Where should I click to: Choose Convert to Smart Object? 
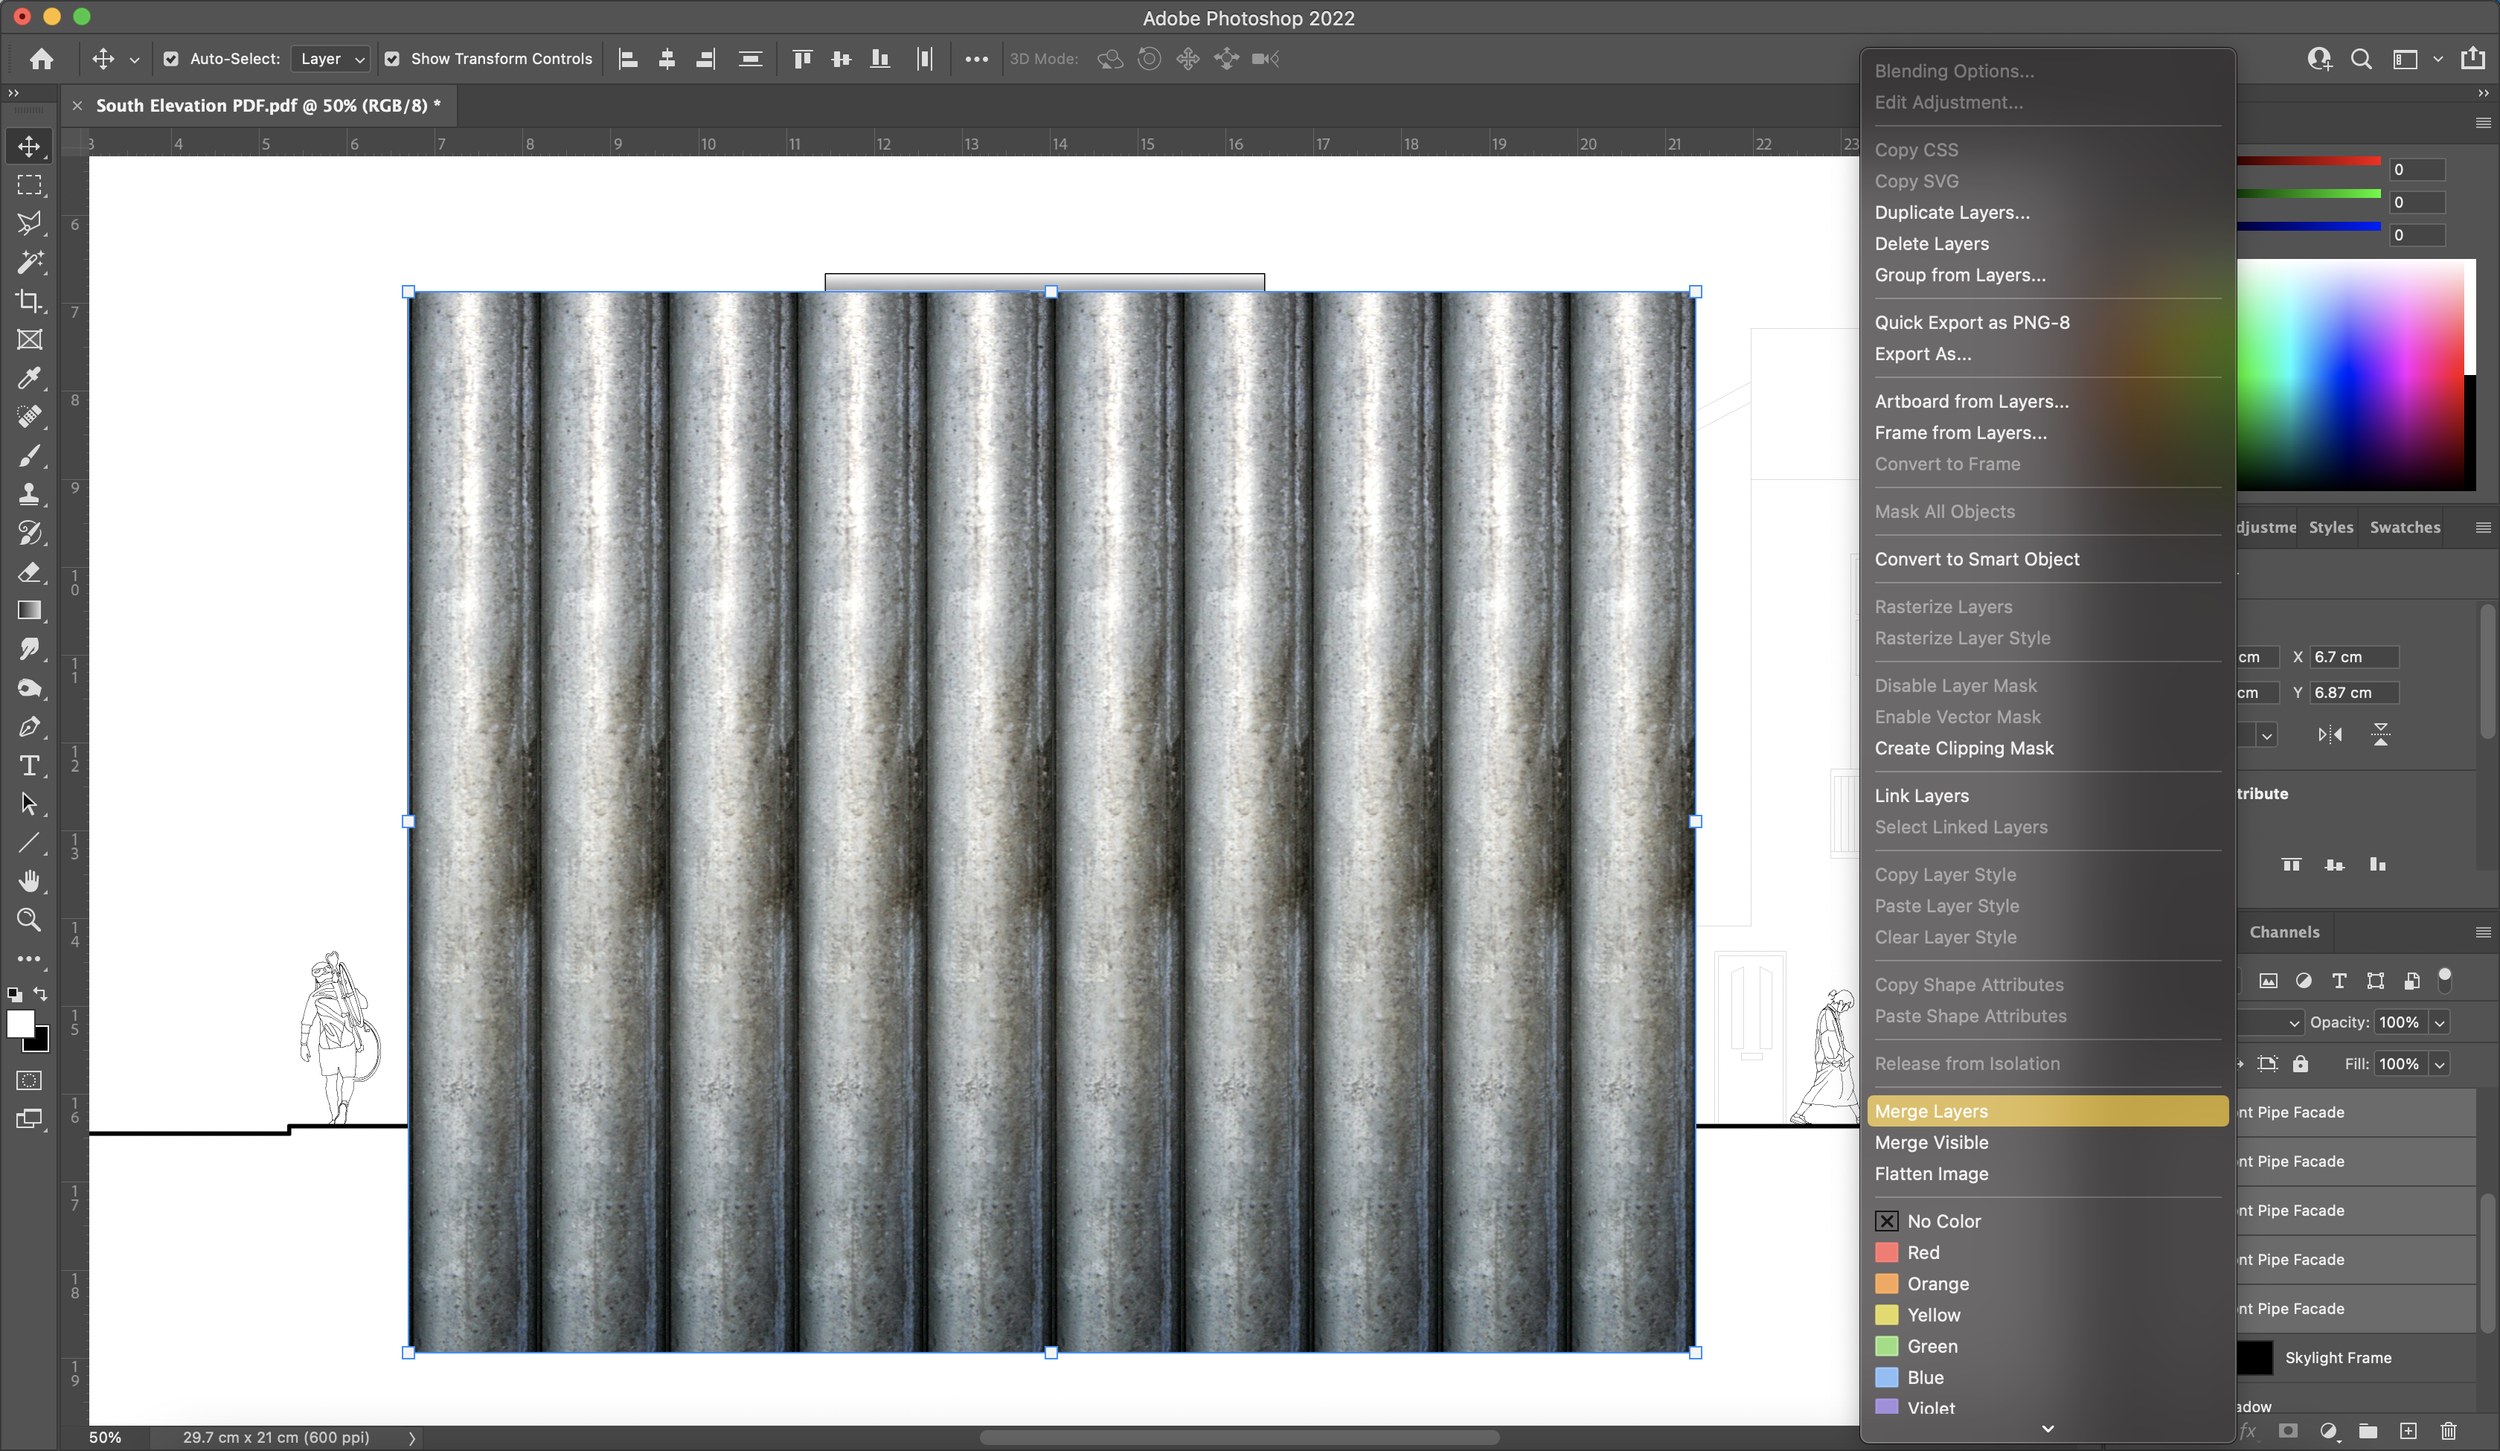tap(2047, 559)
